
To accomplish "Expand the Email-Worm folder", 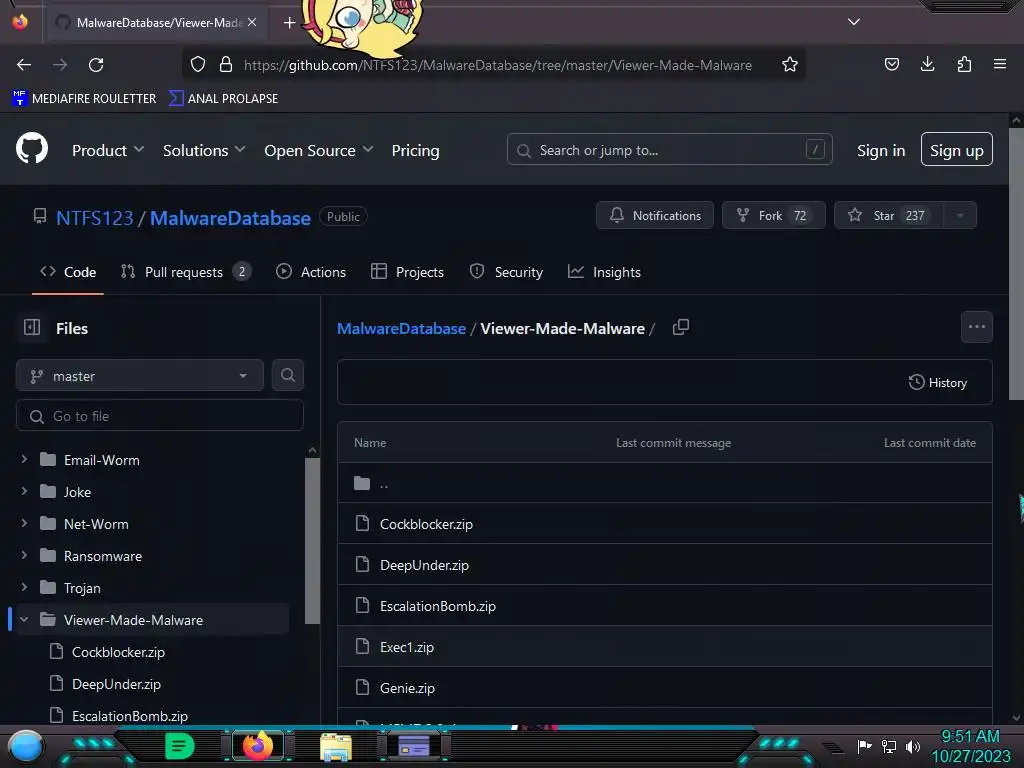I will click(x=24, y=459).
